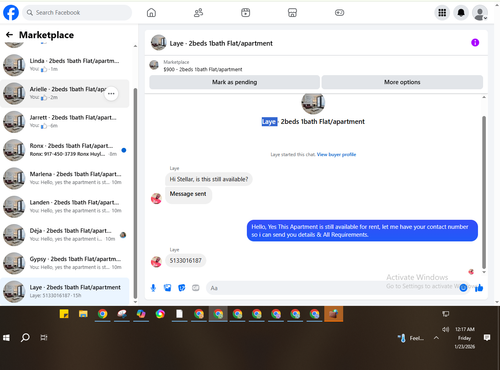This screenshot has height=370, width=500.
Task: Click the 'Hi Stellar, is this still available?' message
Action: pyautogui.click(x=209, y=179)
